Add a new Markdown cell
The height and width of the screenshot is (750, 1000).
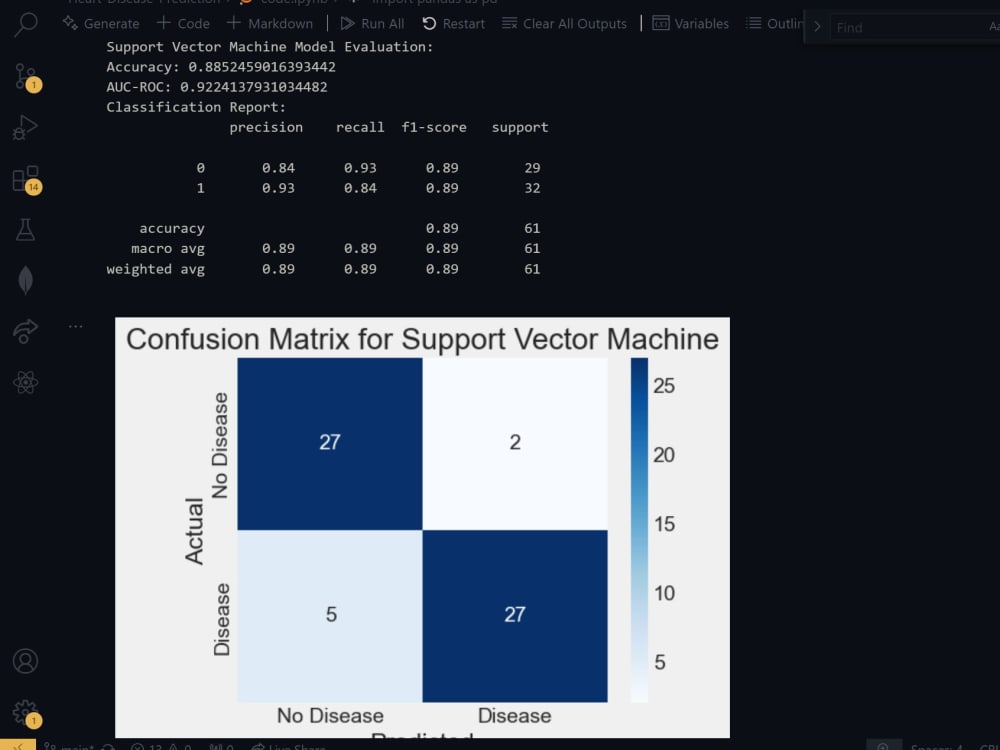click(x=270, y=24)
